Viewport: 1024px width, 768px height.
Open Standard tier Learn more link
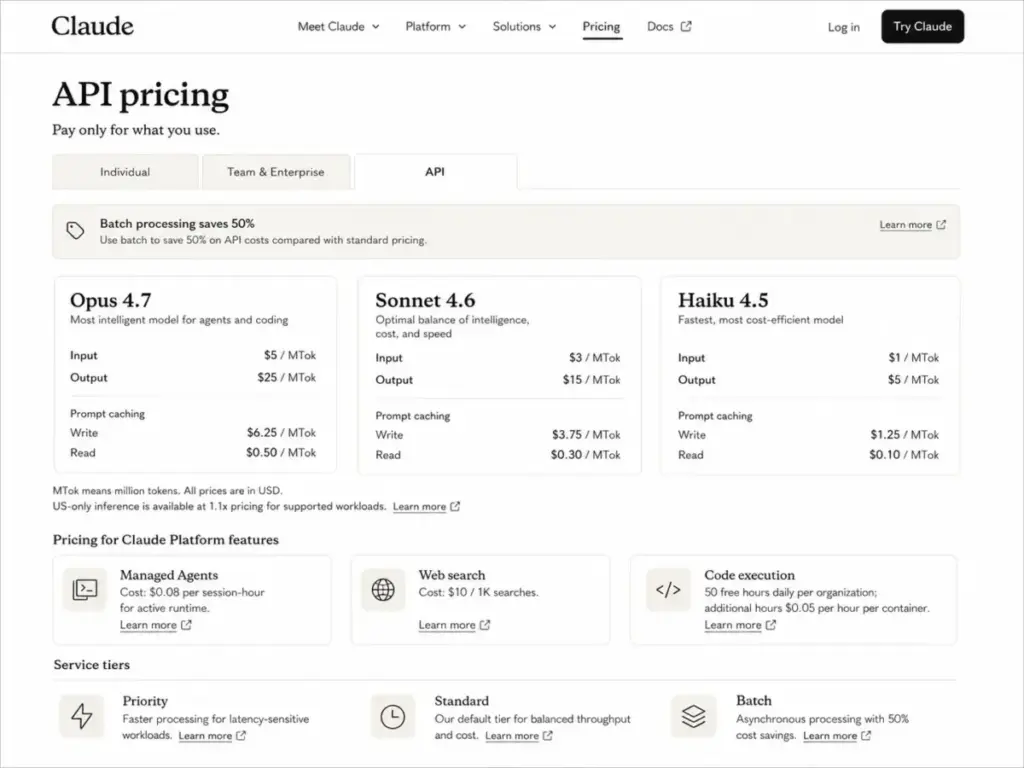[512, 736]
